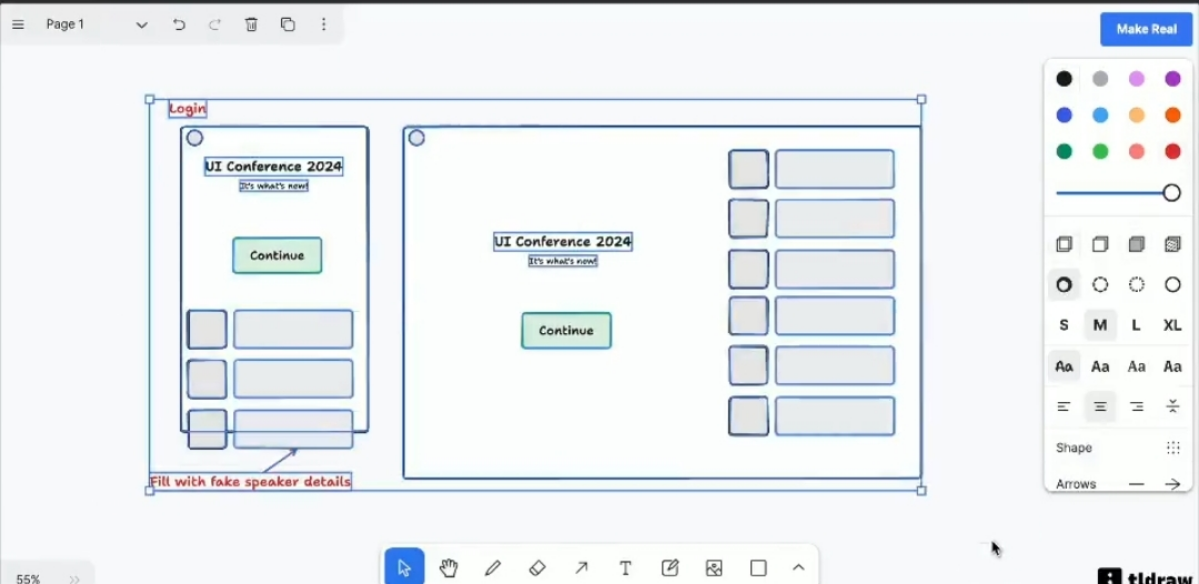Select medium size M option

[1100, 325]
